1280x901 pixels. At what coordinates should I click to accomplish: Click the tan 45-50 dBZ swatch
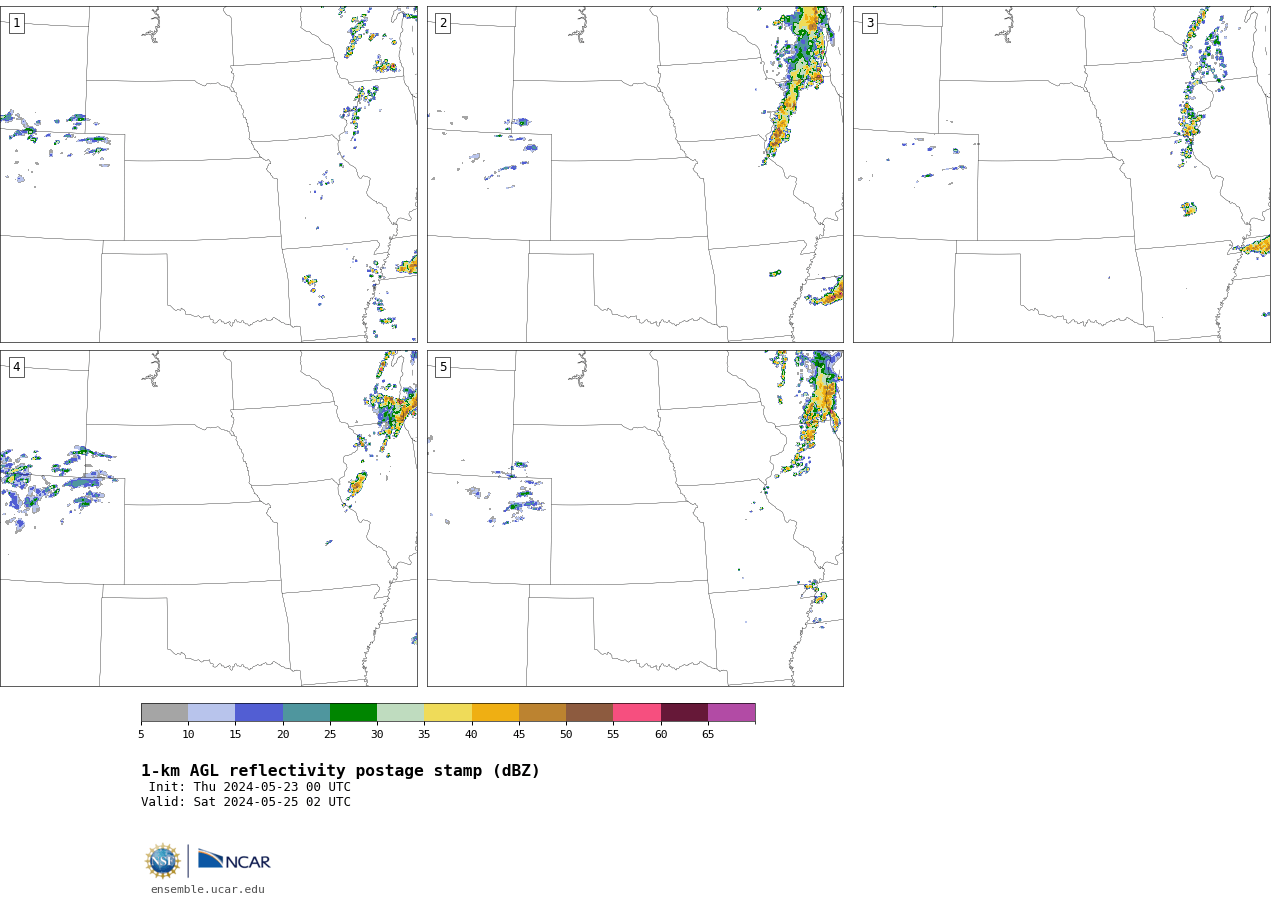point(542,713)
